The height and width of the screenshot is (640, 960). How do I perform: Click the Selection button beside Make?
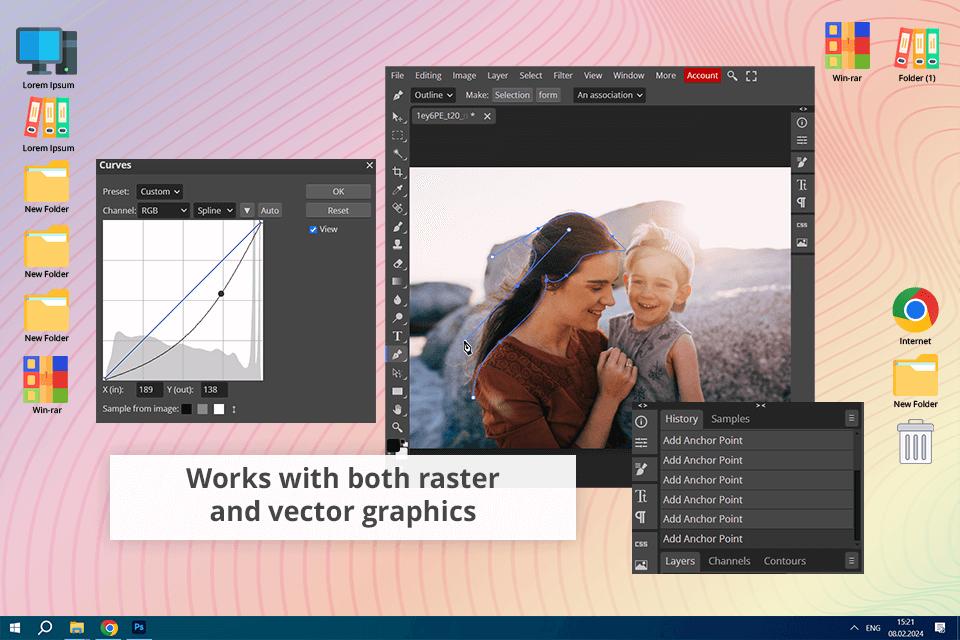coord(512,95)
